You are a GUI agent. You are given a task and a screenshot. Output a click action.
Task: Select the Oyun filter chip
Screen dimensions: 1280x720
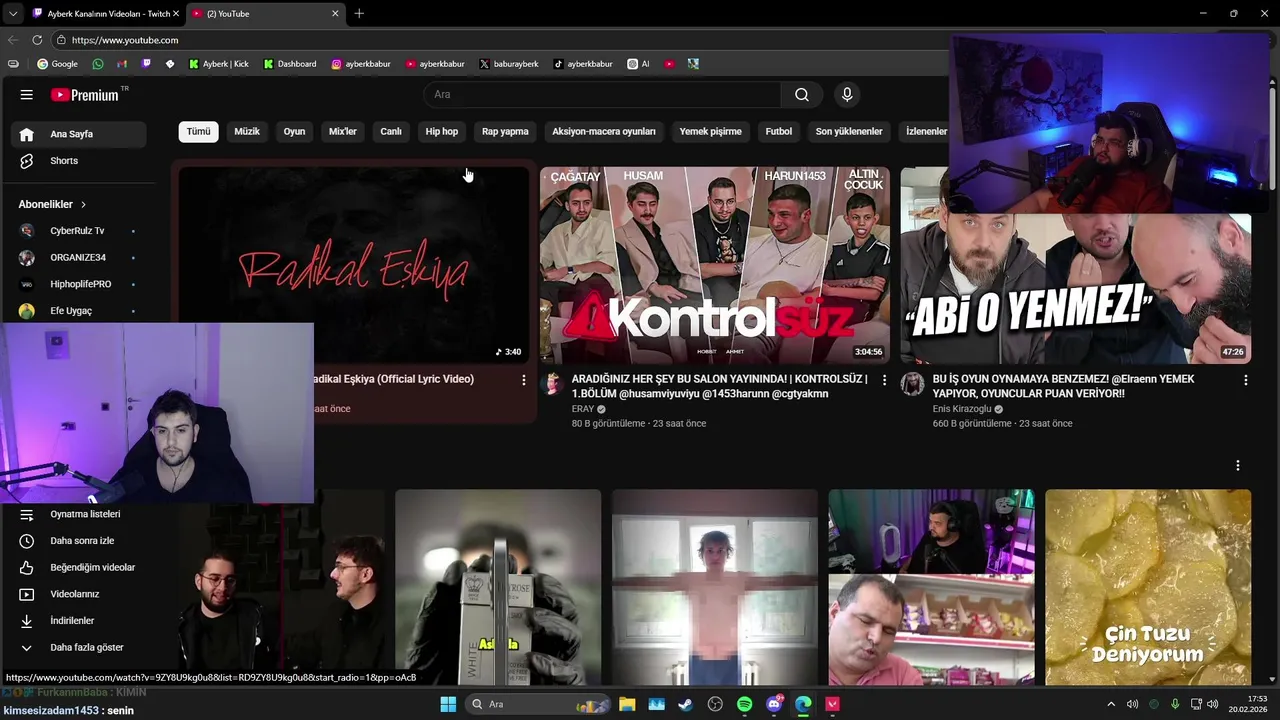click(x=294, y=132)
